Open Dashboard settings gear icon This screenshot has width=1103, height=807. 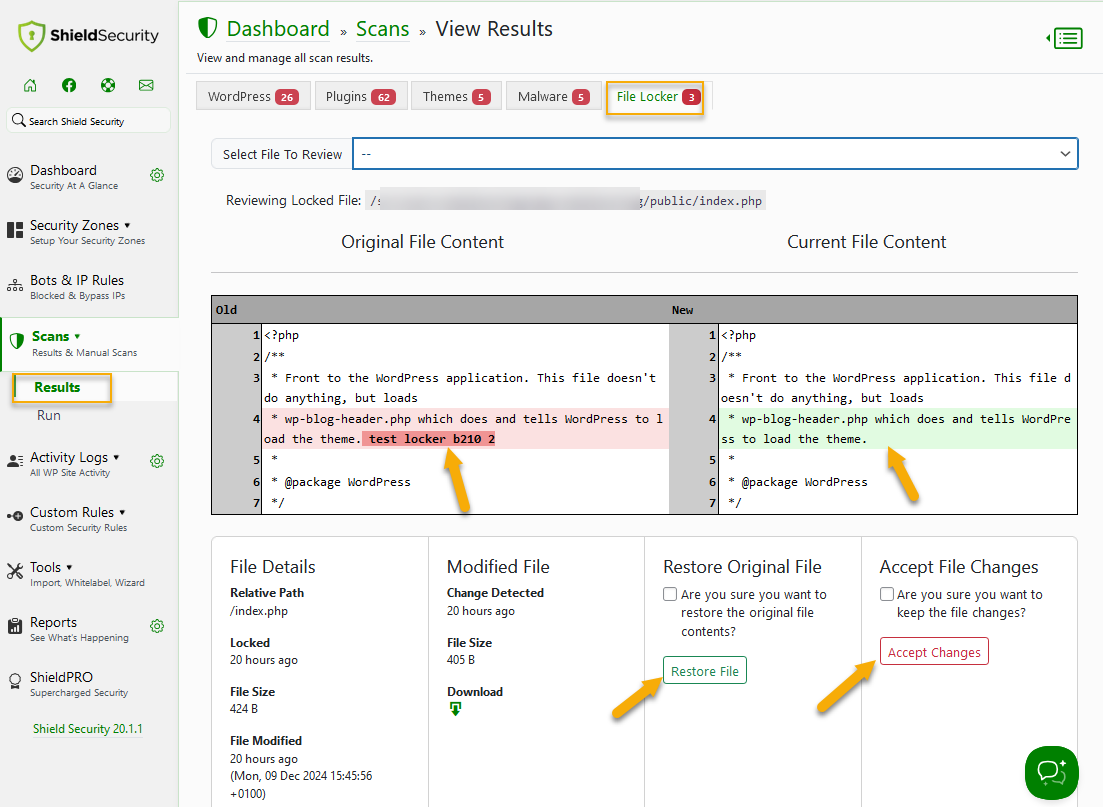coord(157,175)
